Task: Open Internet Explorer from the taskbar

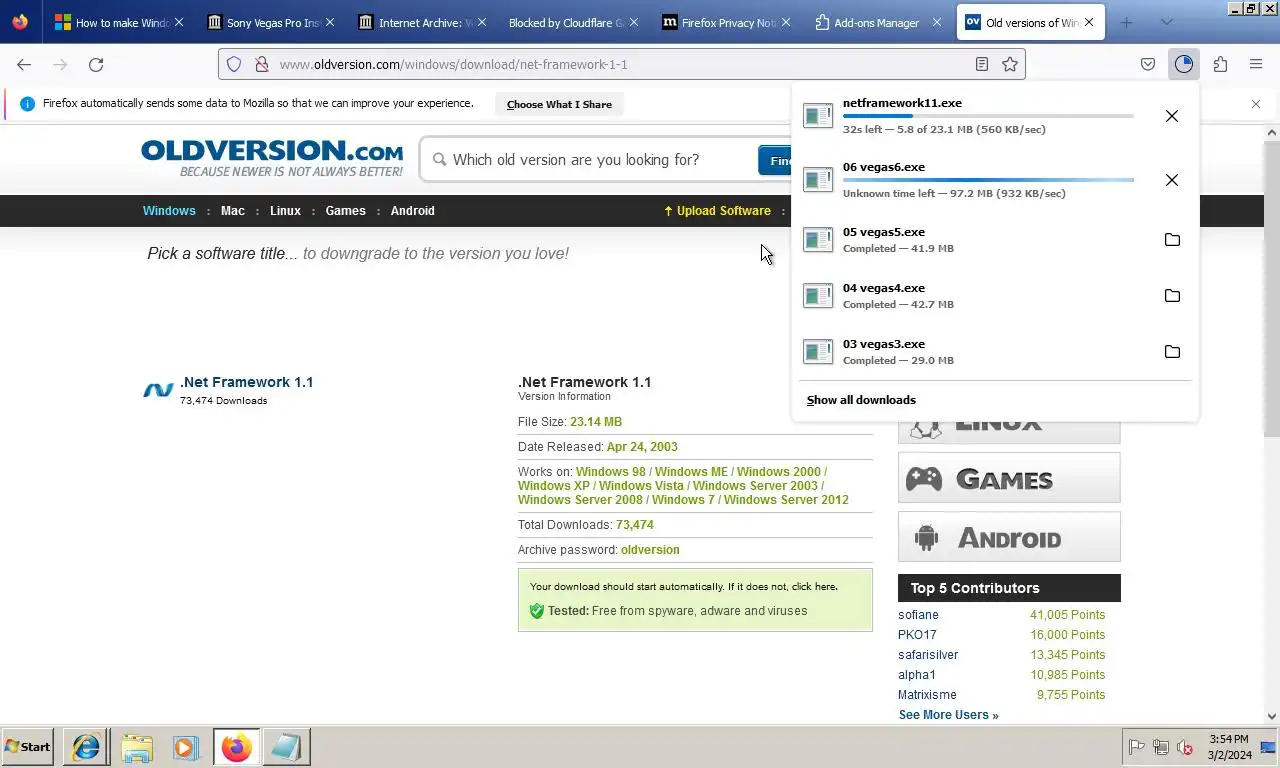Action: click(86, 747)
